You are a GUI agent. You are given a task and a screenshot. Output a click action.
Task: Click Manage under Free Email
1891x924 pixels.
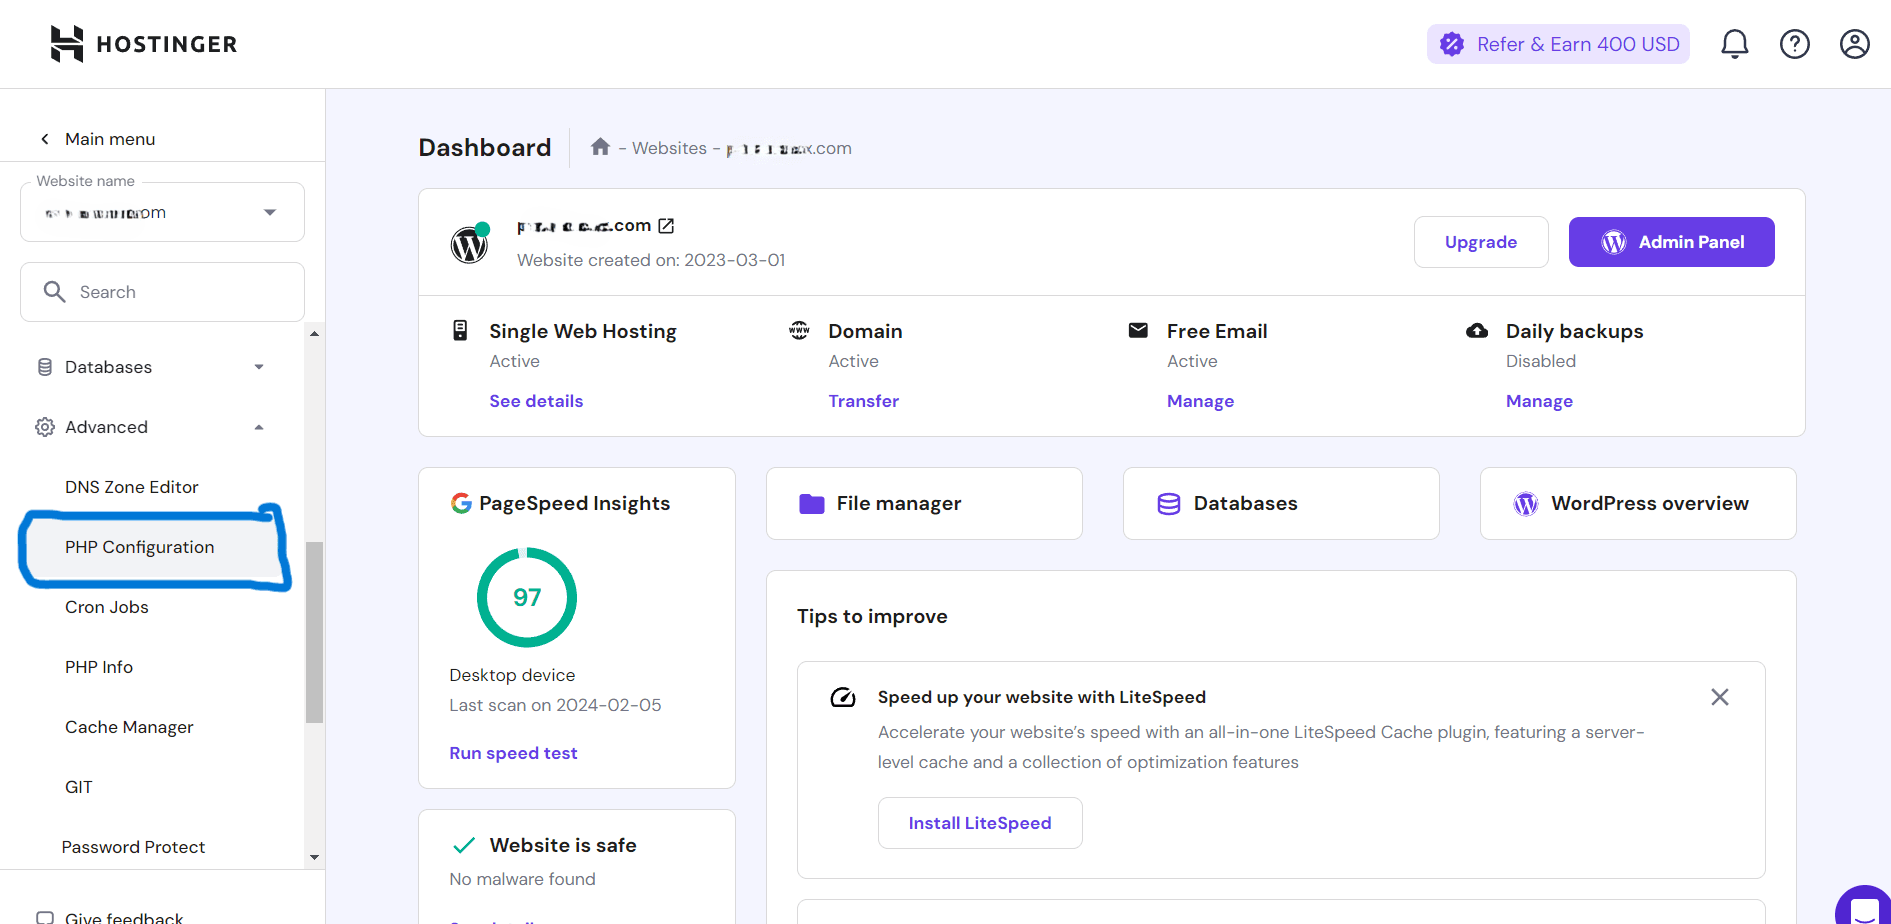[x=1201, y=401]
